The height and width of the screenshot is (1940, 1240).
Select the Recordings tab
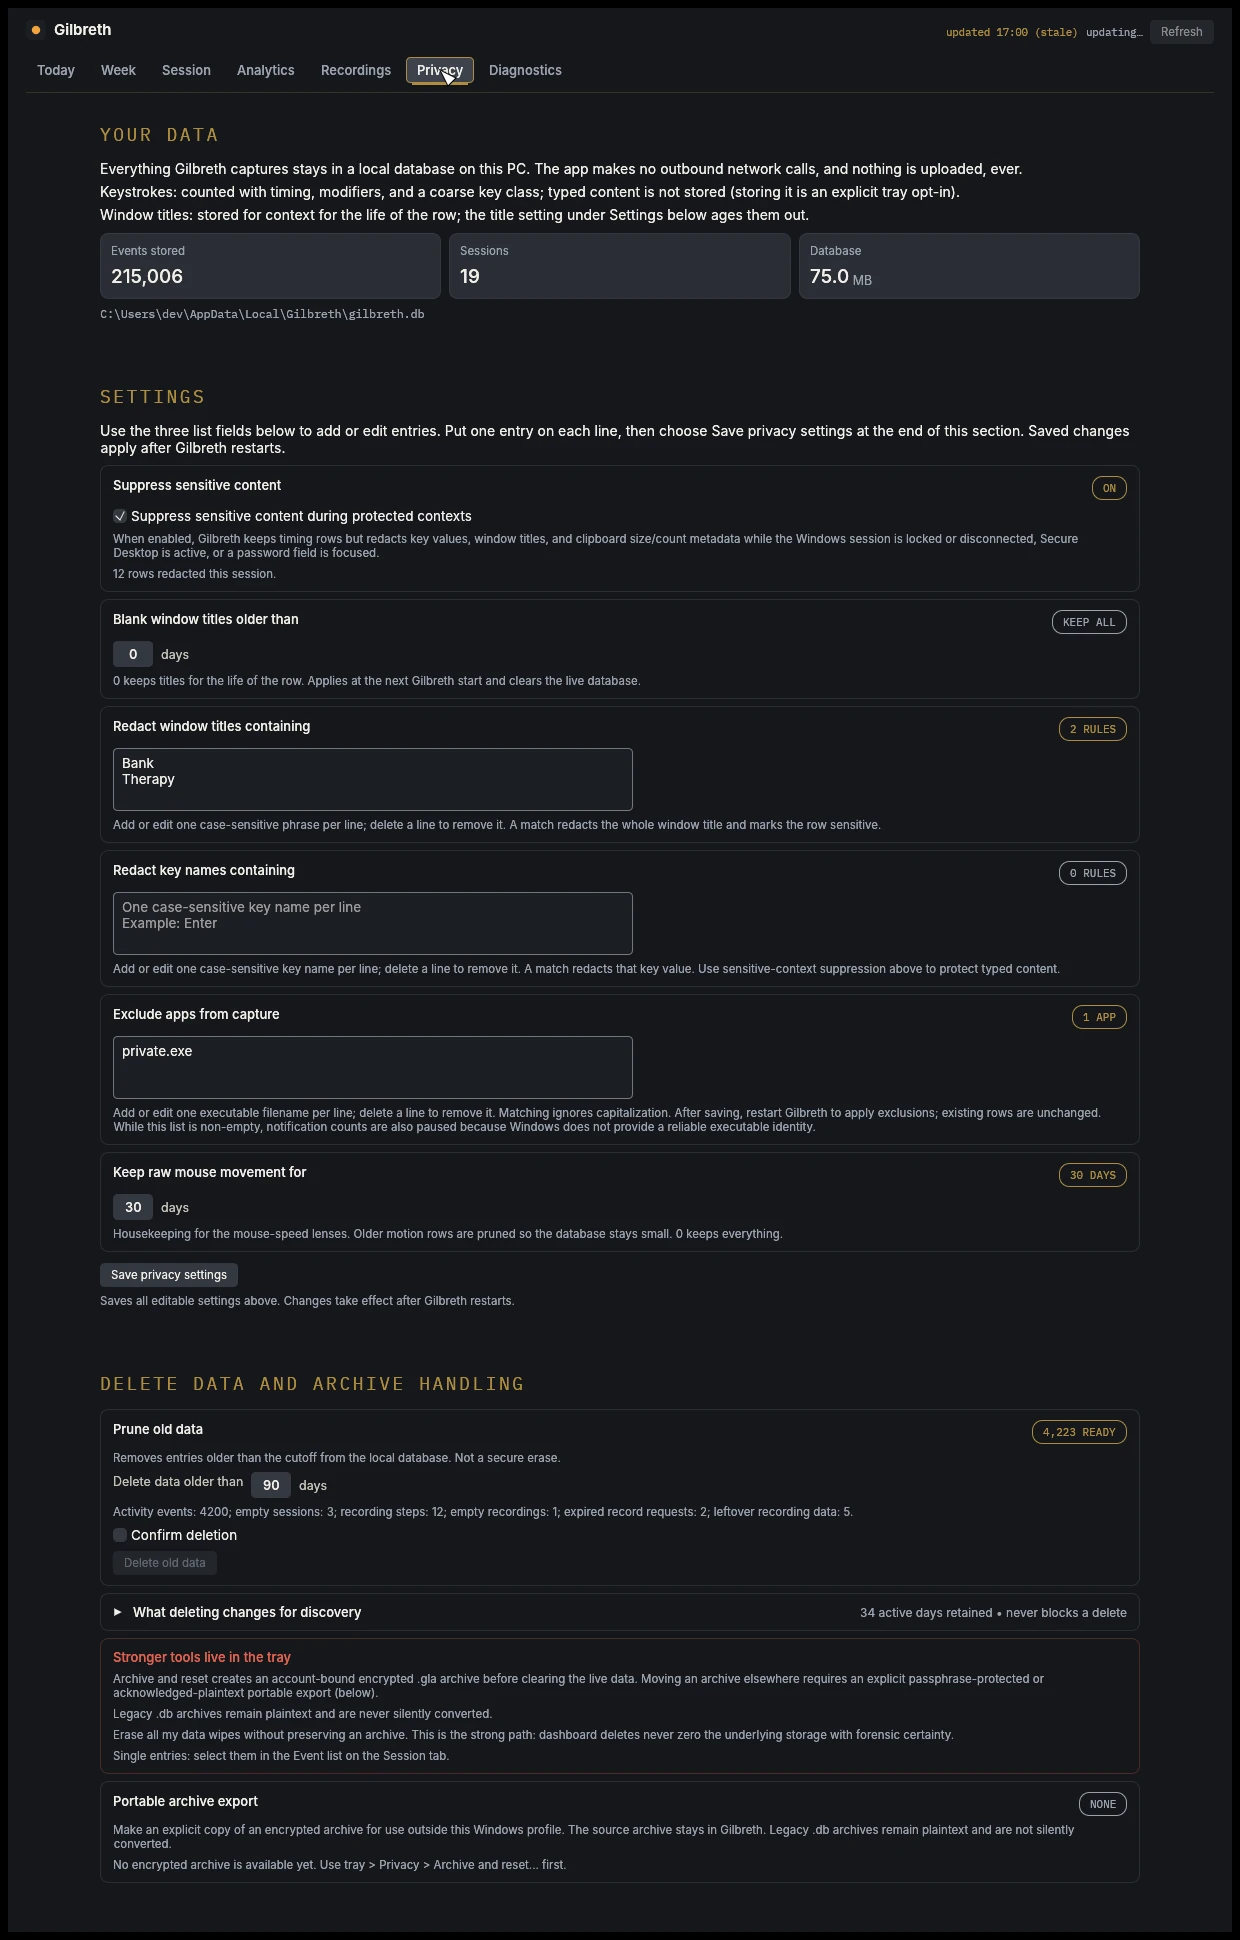click(356, 70)
